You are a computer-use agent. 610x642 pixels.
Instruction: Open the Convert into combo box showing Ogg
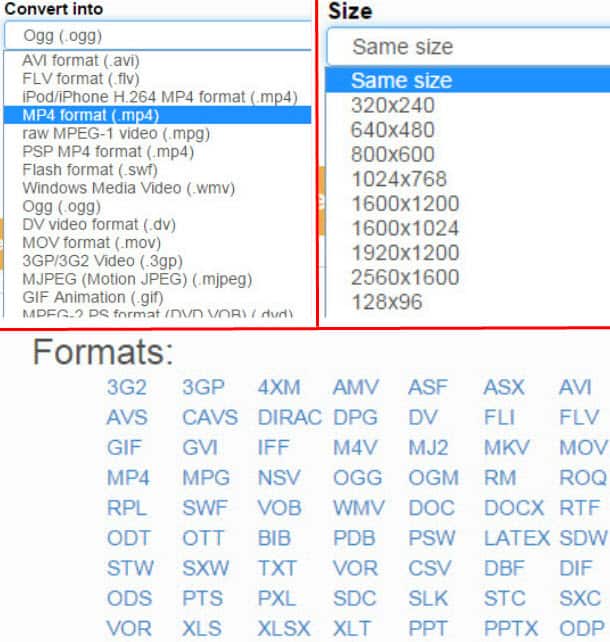click(x=158, y=36)
